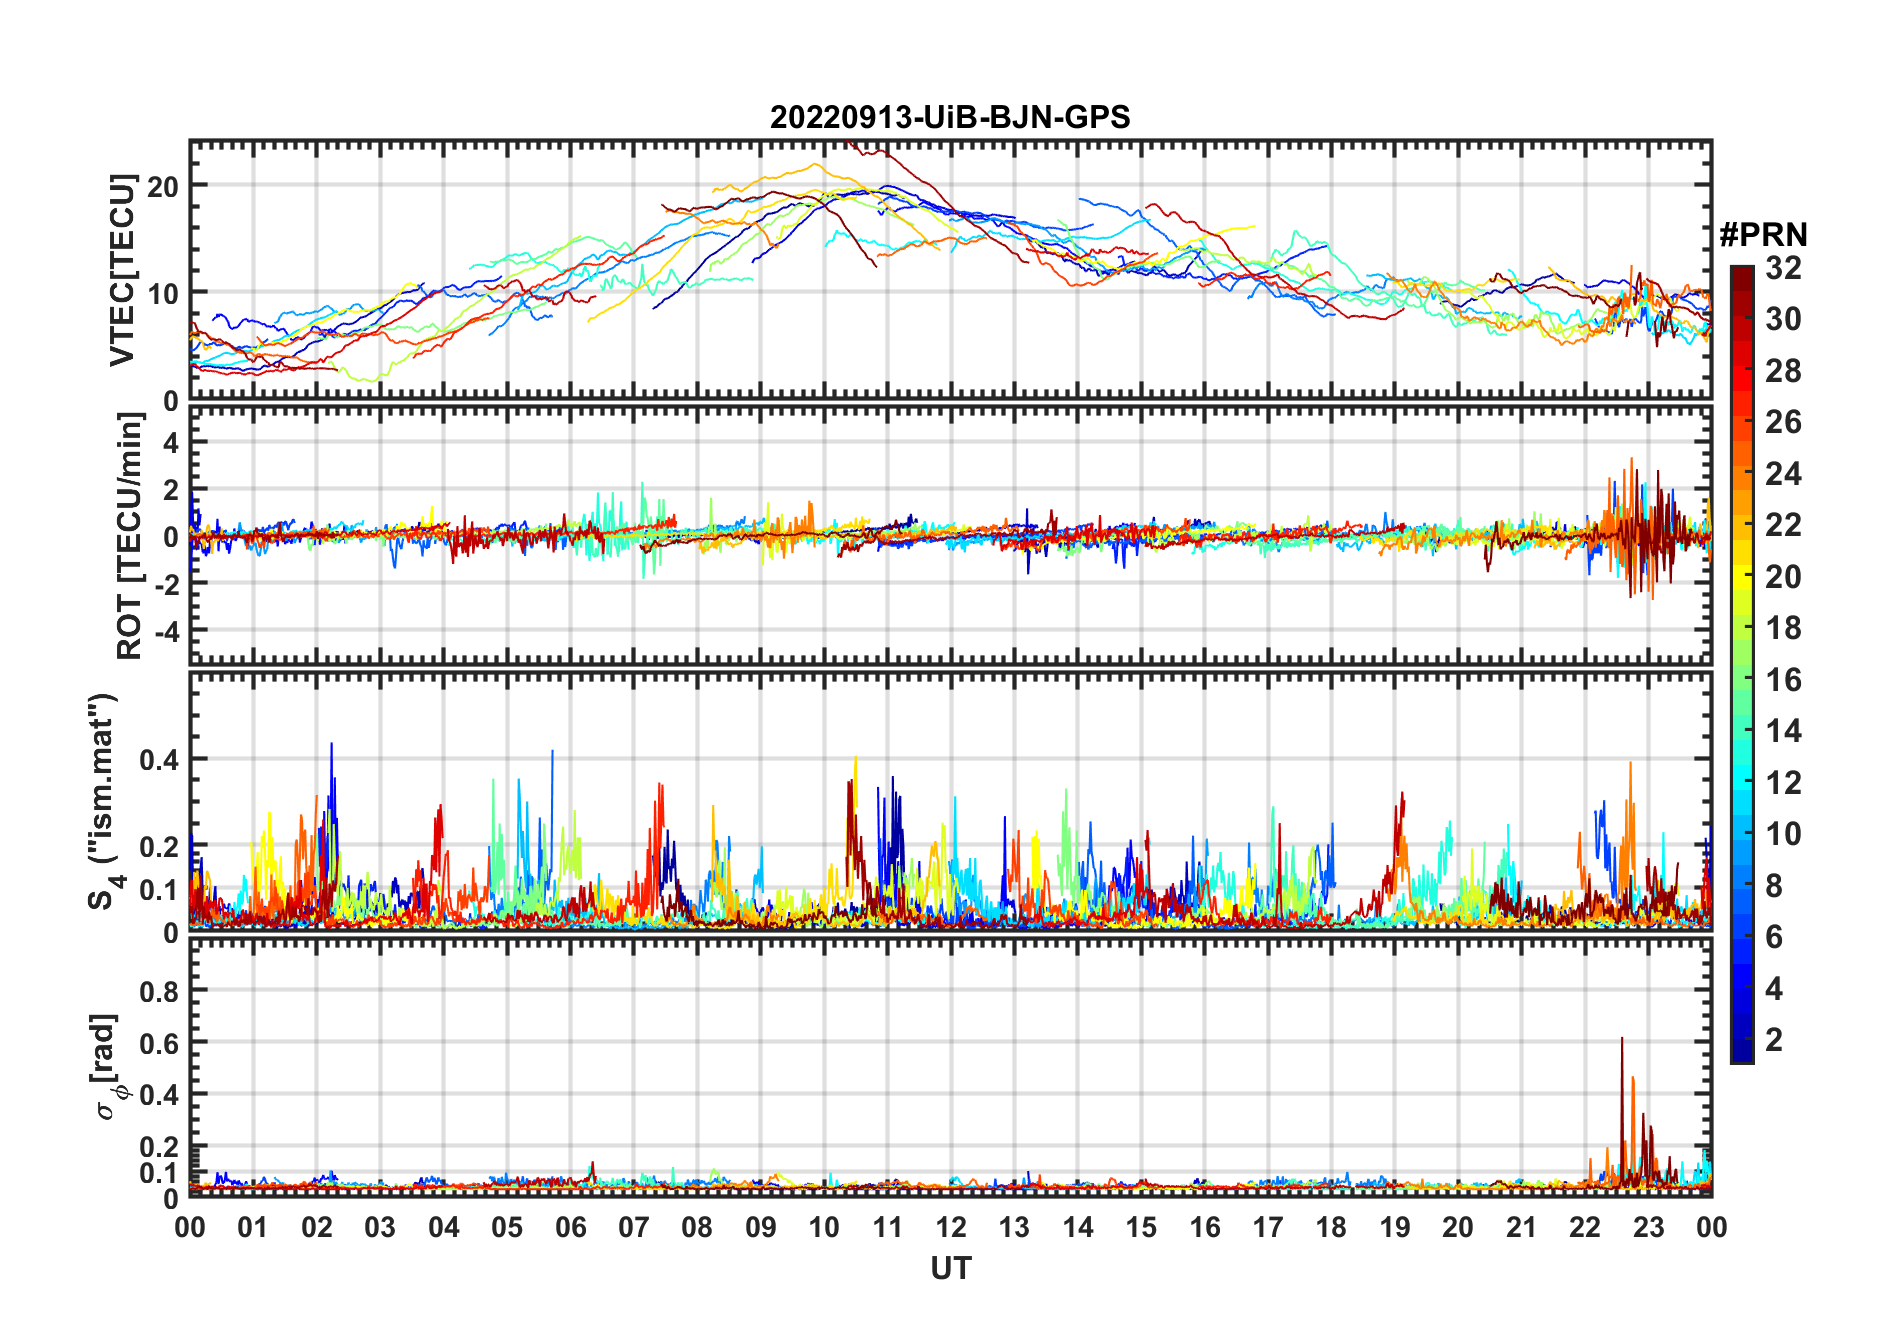Viewport: 1902px width, 1330px height.
Task: Select x-axis hour tick label "13"
Action: click(x=1014, y=1228)
